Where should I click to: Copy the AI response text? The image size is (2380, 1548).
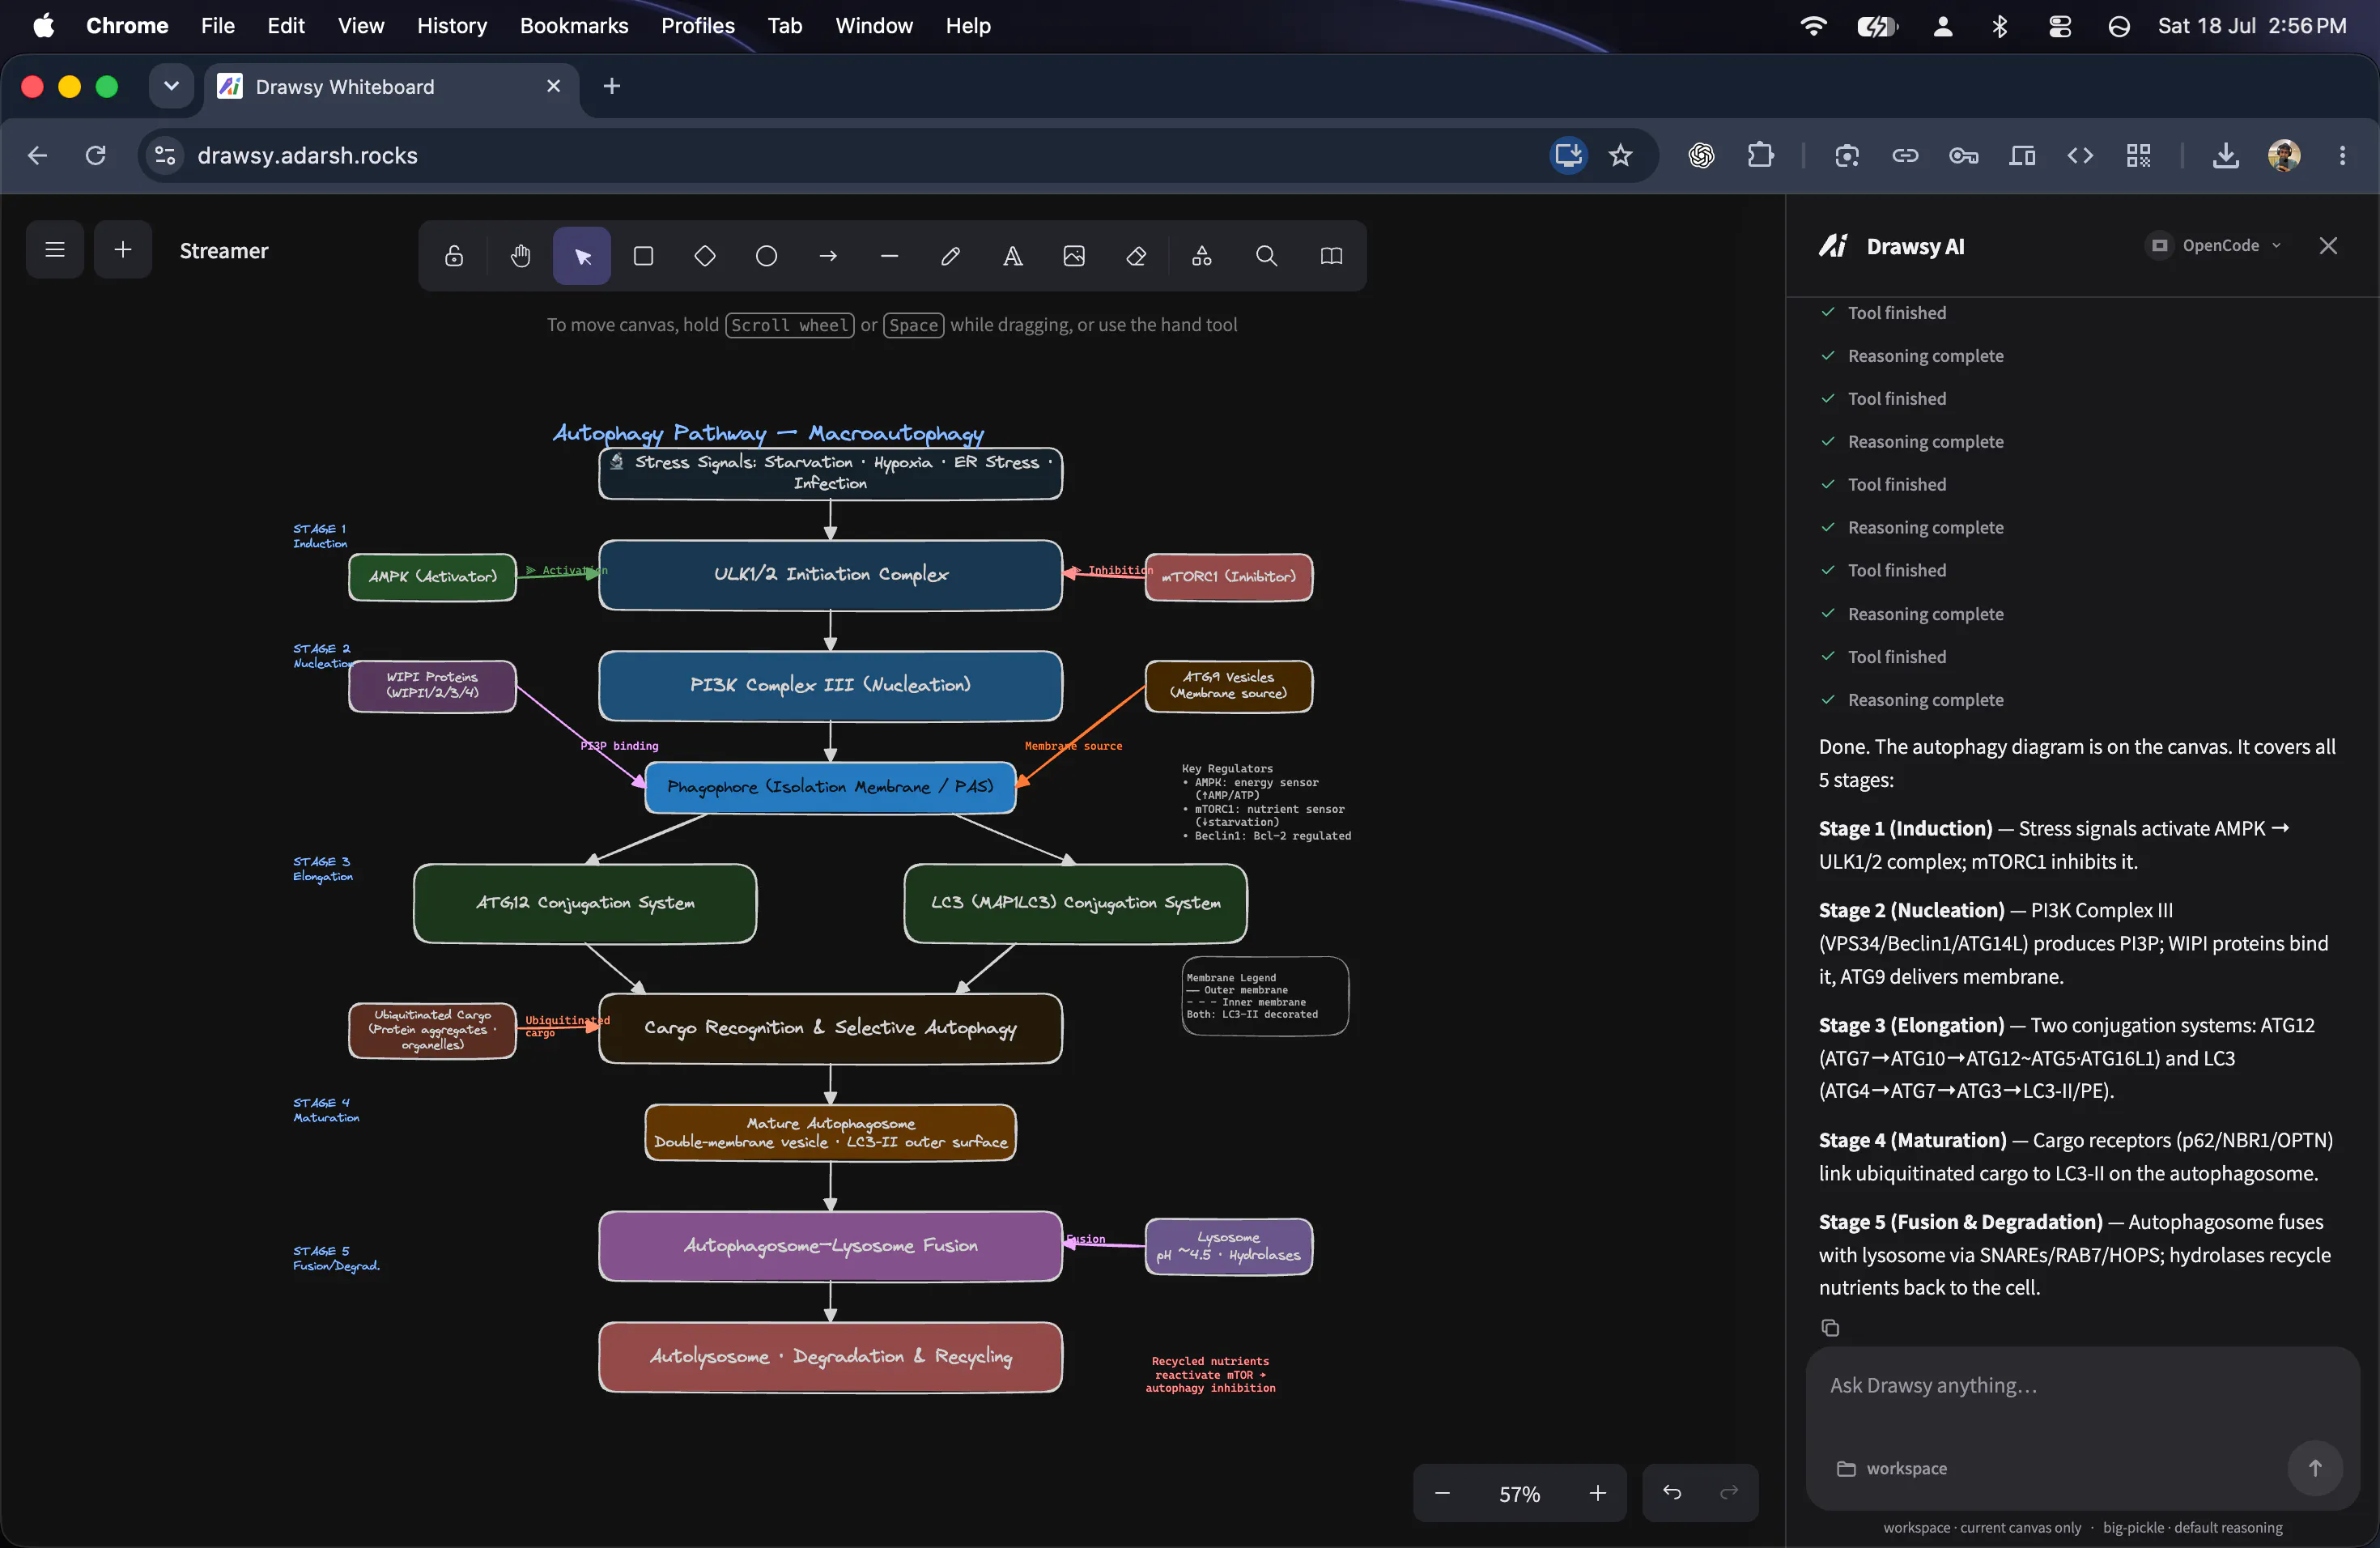pyautogui.click(x=1830, y=1328)
